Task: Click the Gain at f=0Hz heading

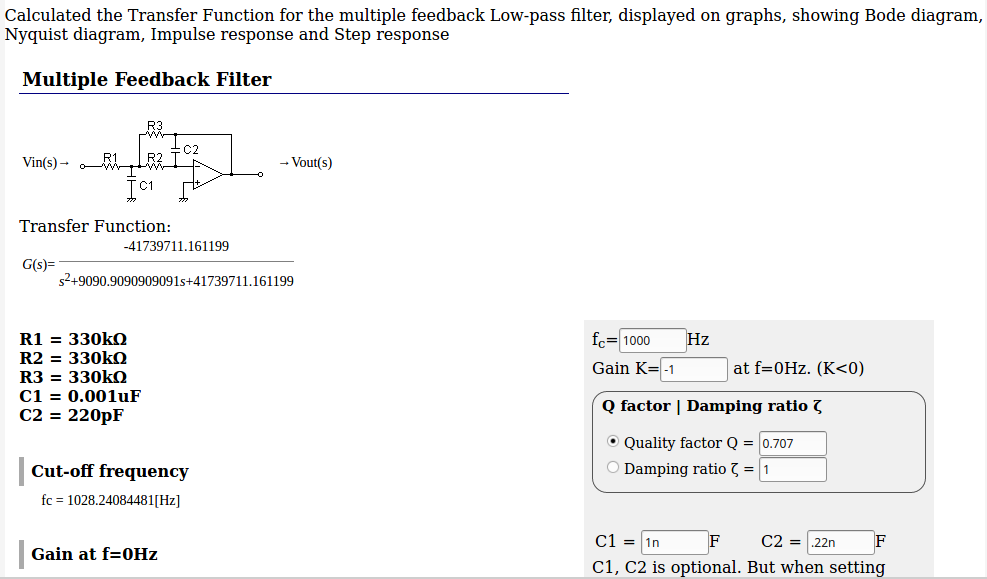Action: point(94,554)
